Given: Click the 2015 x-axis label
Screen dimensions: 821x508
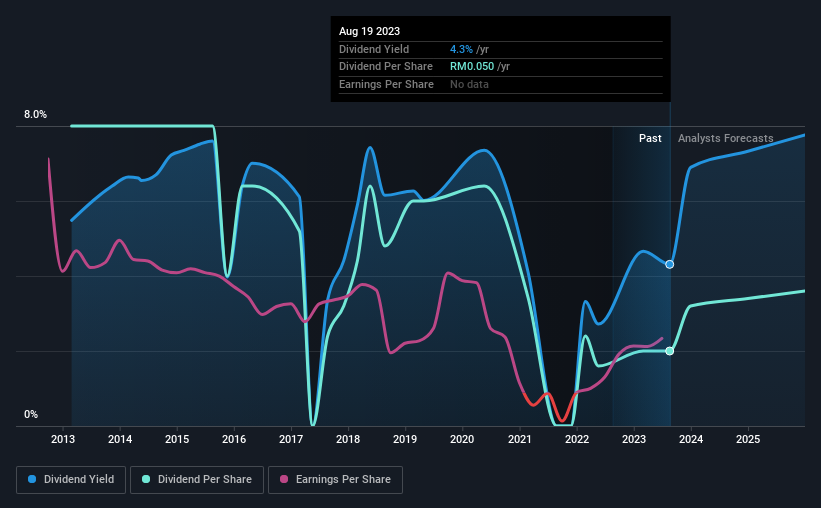Looking at the screenshot, I should pos(177,439).
